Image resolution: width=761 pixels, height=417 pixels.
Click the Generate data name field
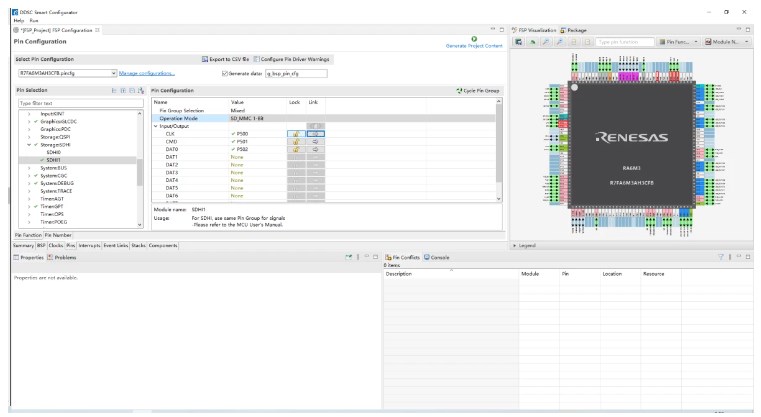pos(296,74)
